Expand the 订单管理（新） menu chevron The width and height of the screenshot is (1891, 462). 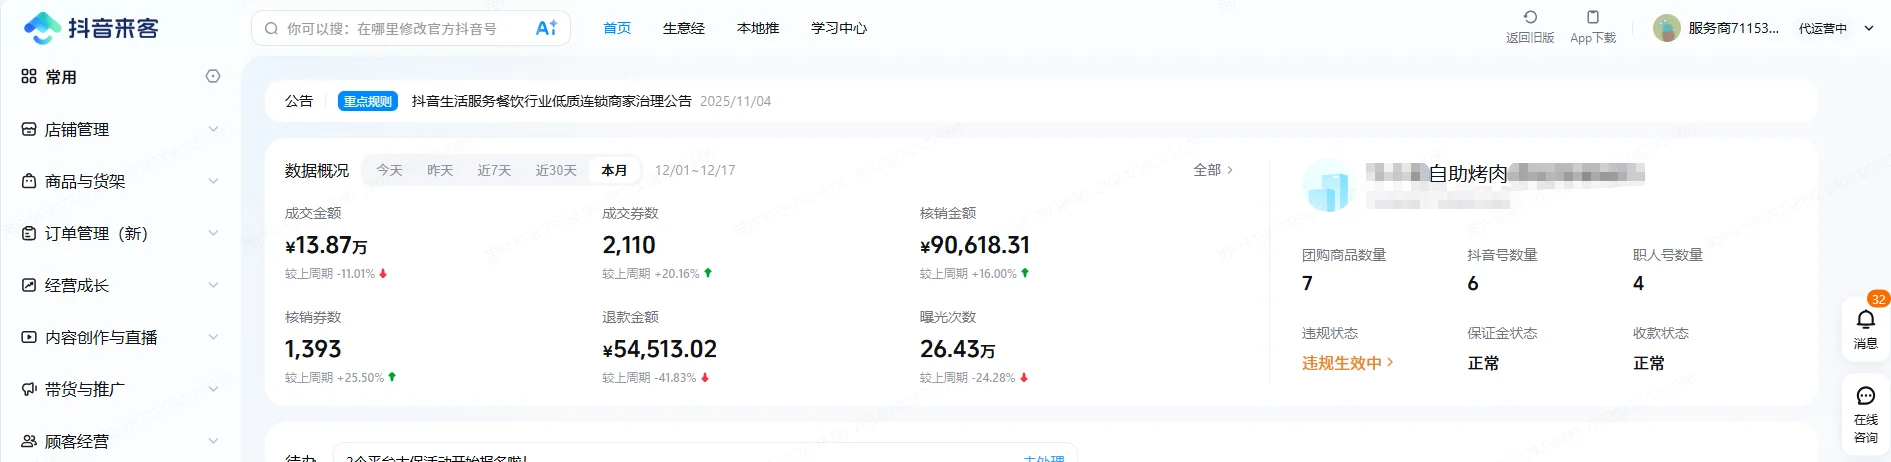coord(213,233)
